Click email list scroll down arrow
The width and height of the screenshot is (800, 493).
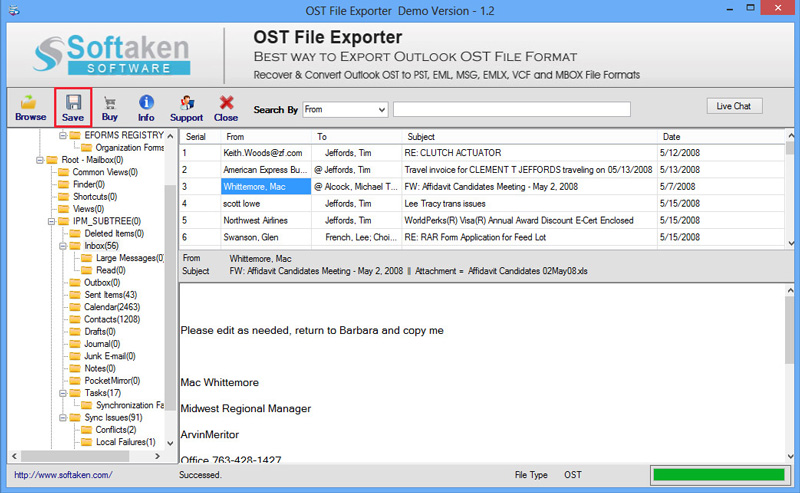[x=791, y=243]
